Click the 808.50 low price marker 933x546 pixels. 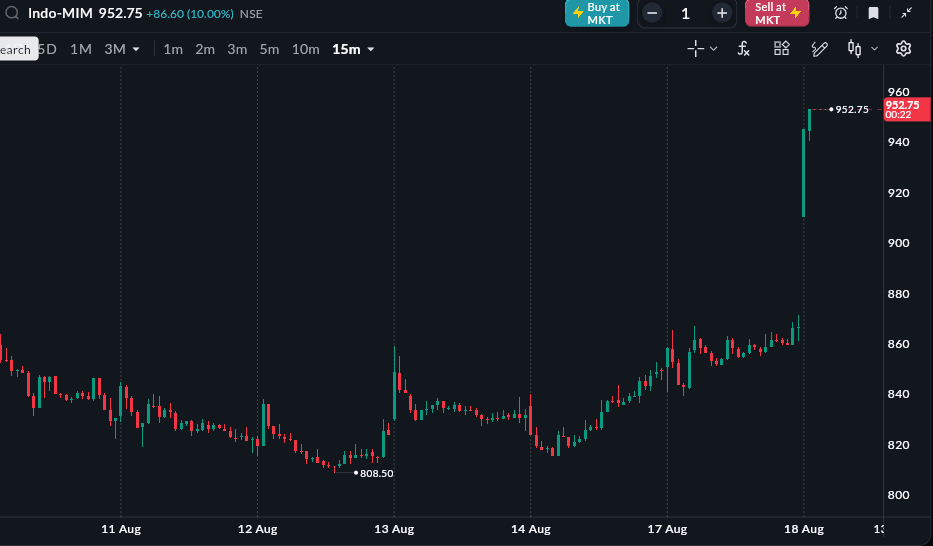point(377,473)
